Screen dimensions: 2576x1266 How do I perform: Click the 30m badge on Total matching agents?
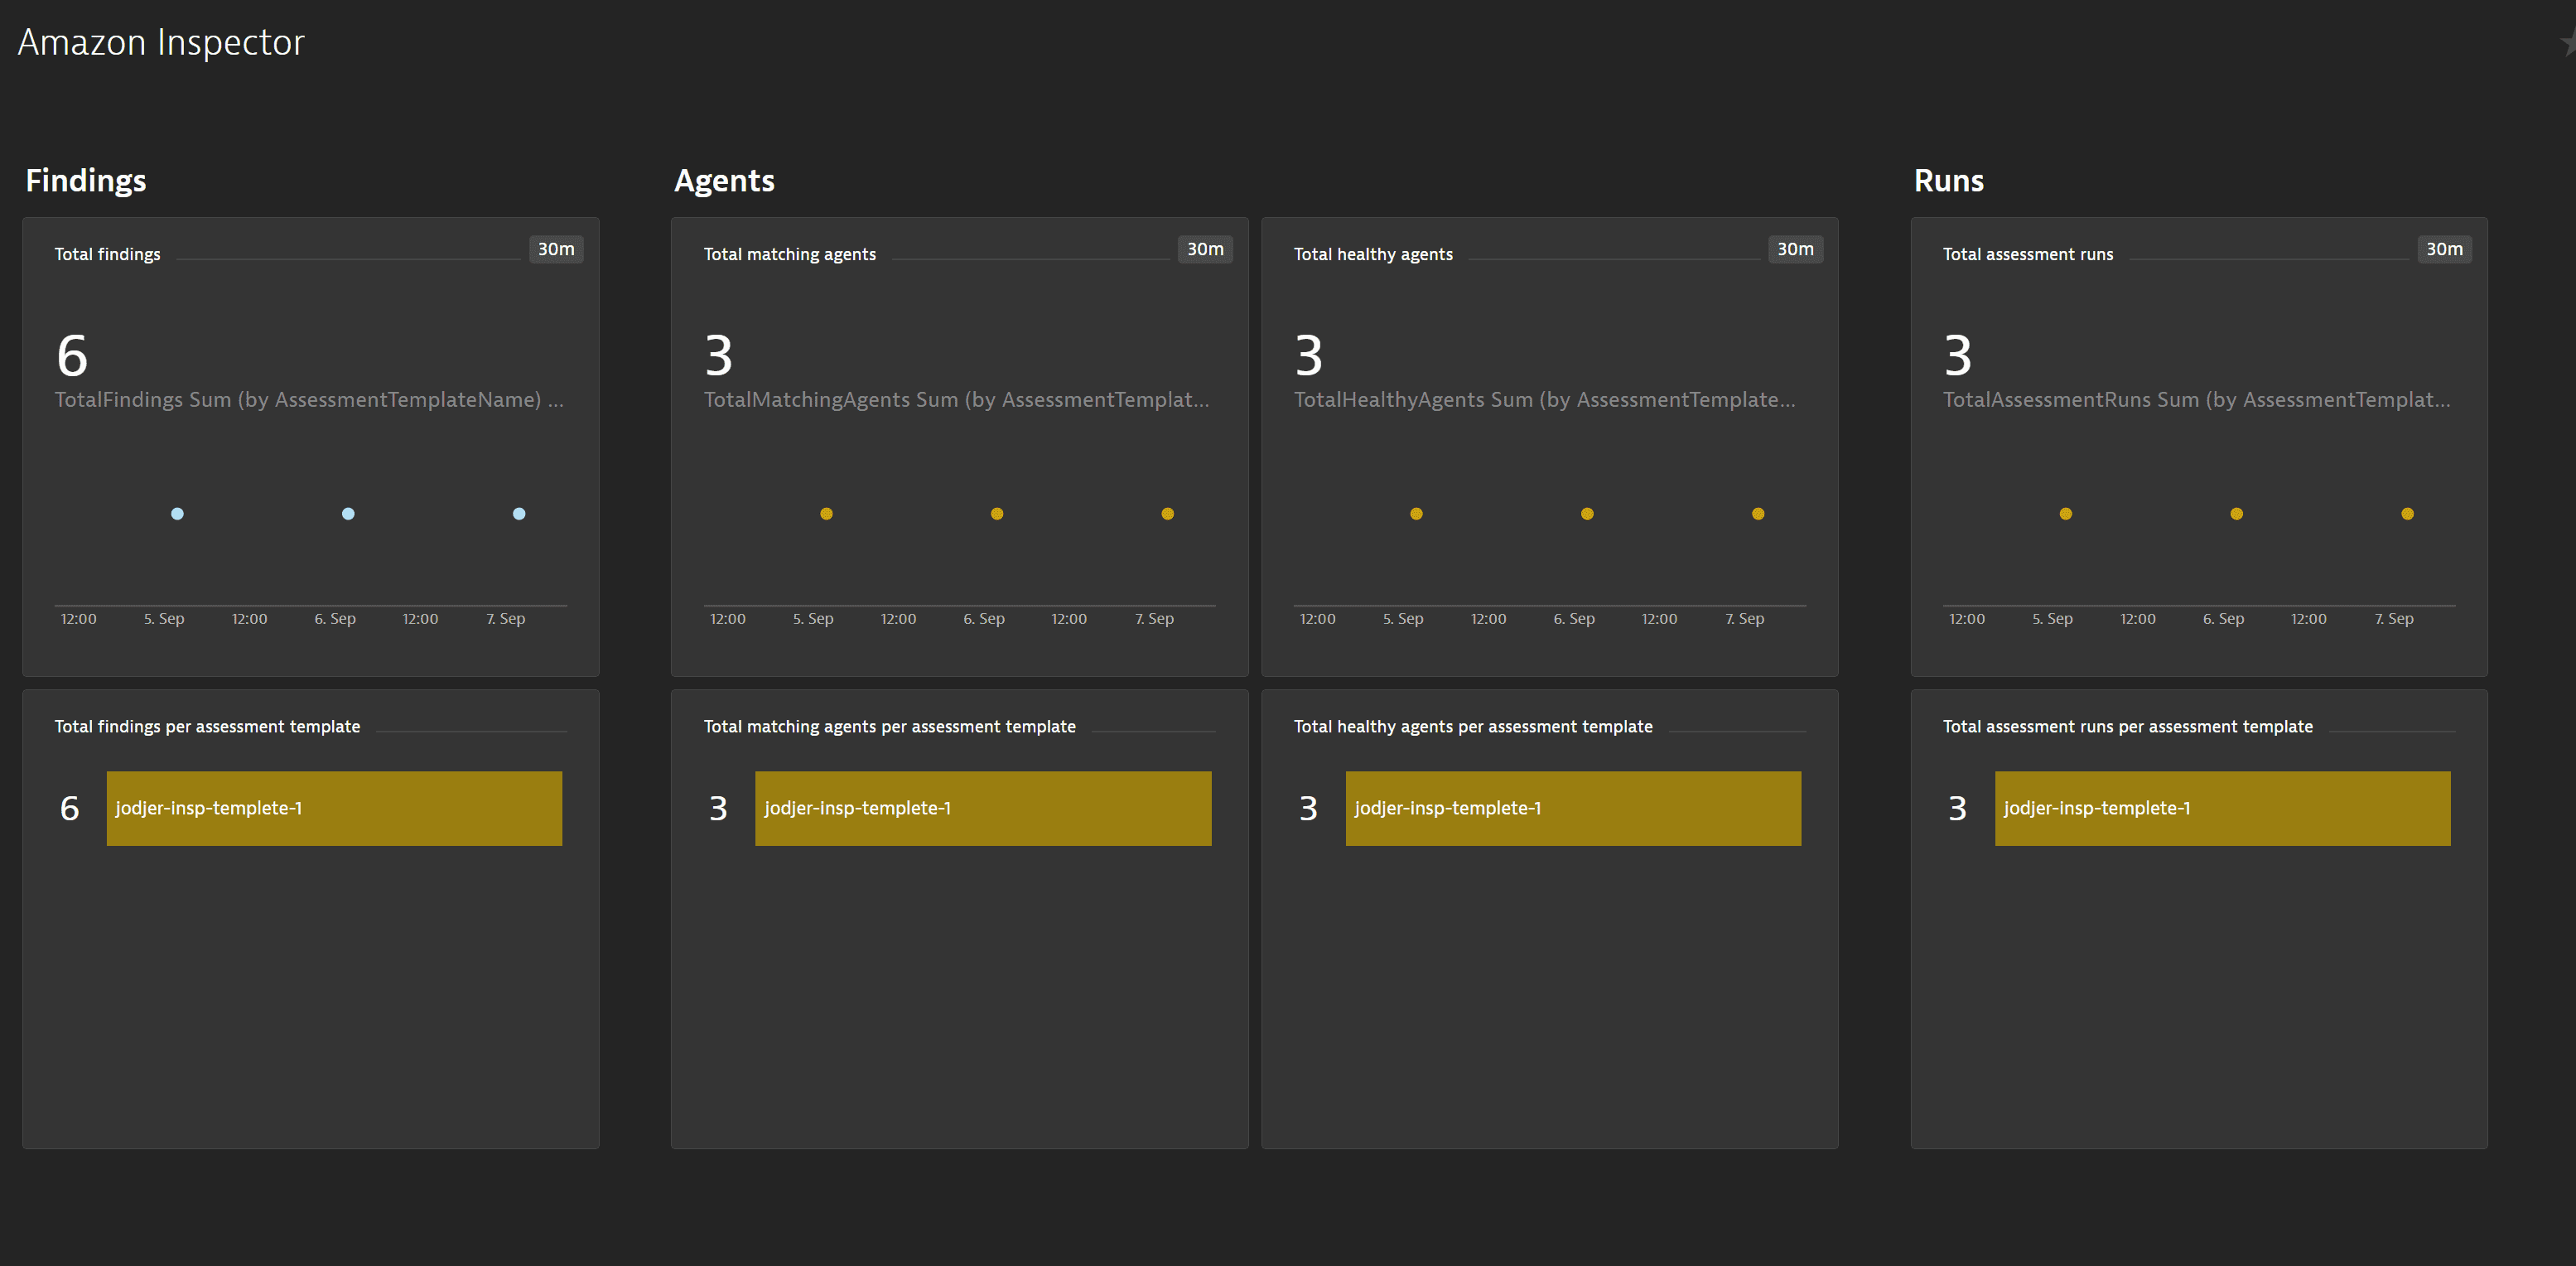[x=1205, y=249]
